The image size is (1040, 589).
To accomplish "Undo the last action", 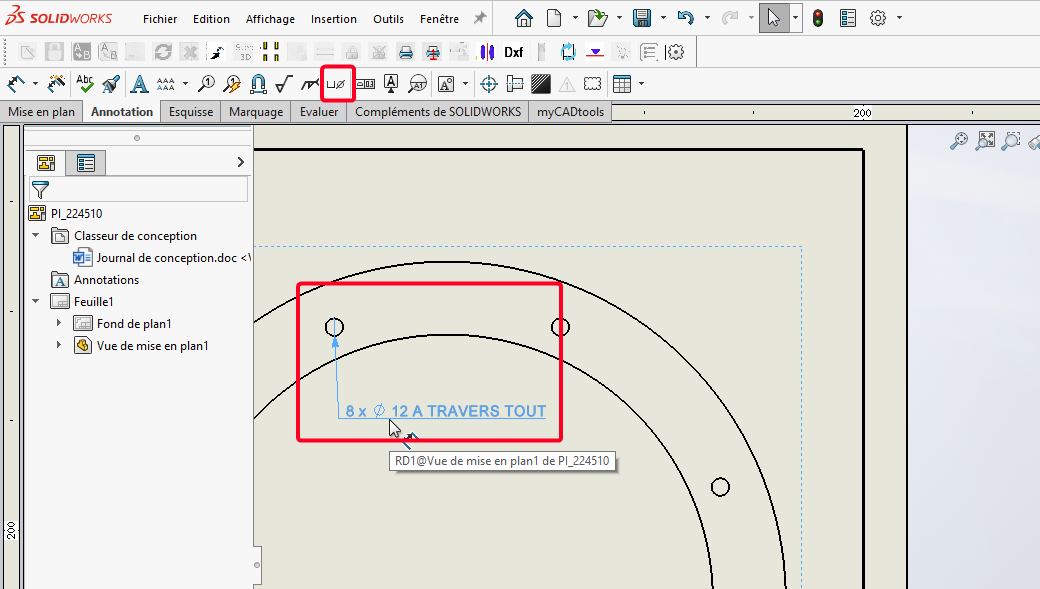I will [685, 19].
